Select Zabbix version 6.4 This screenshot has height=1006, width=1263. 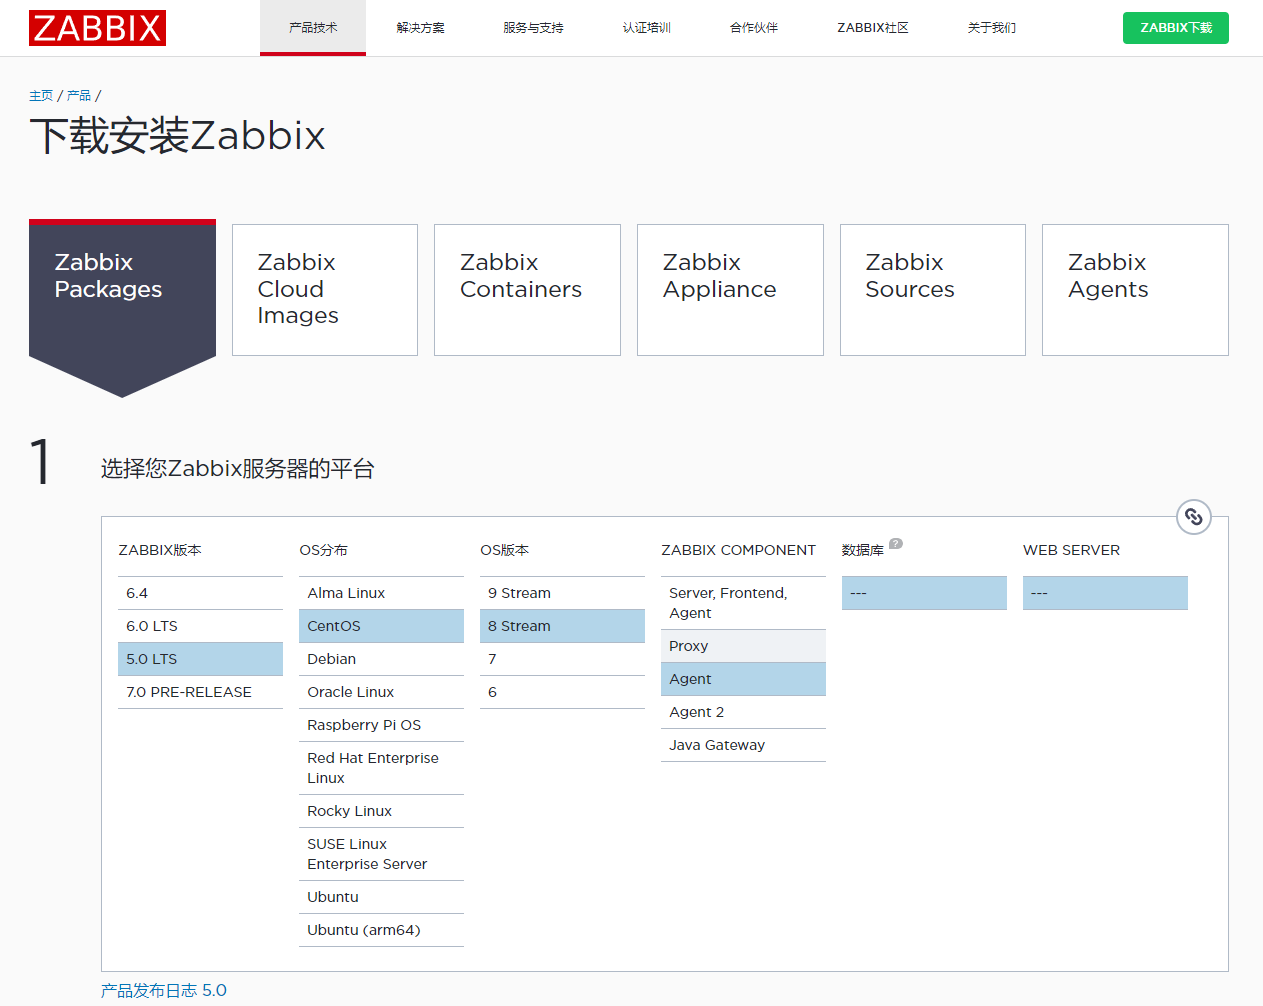click(x=200, y=593)
